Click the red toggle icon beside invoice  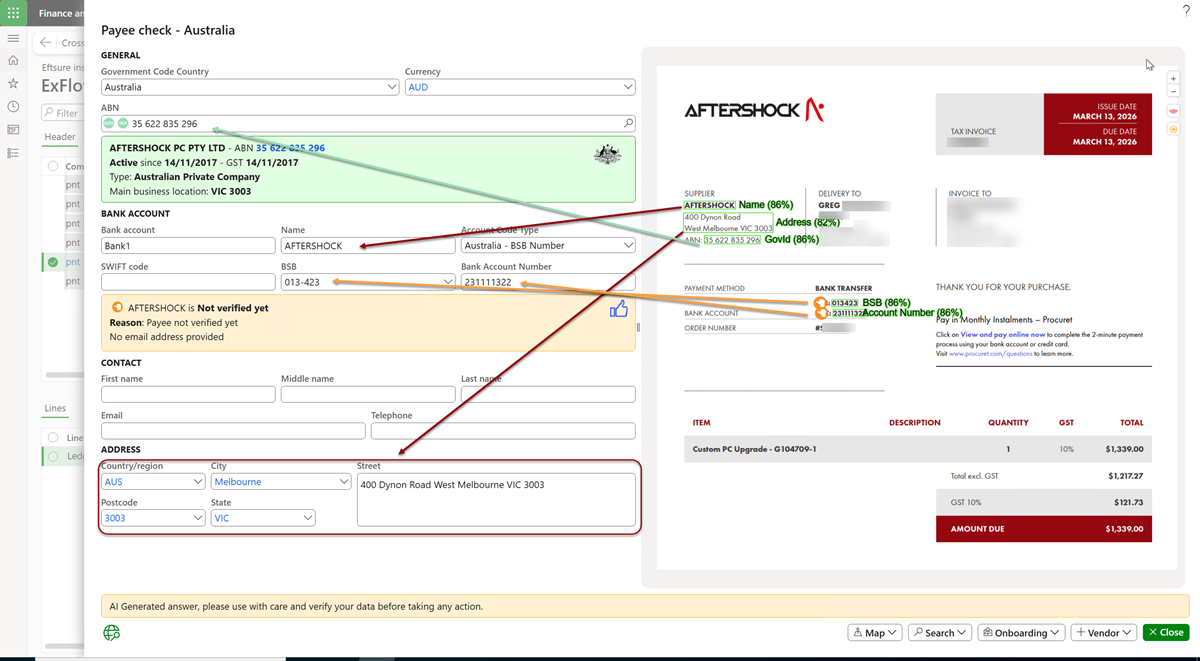tap(1173, 111)
